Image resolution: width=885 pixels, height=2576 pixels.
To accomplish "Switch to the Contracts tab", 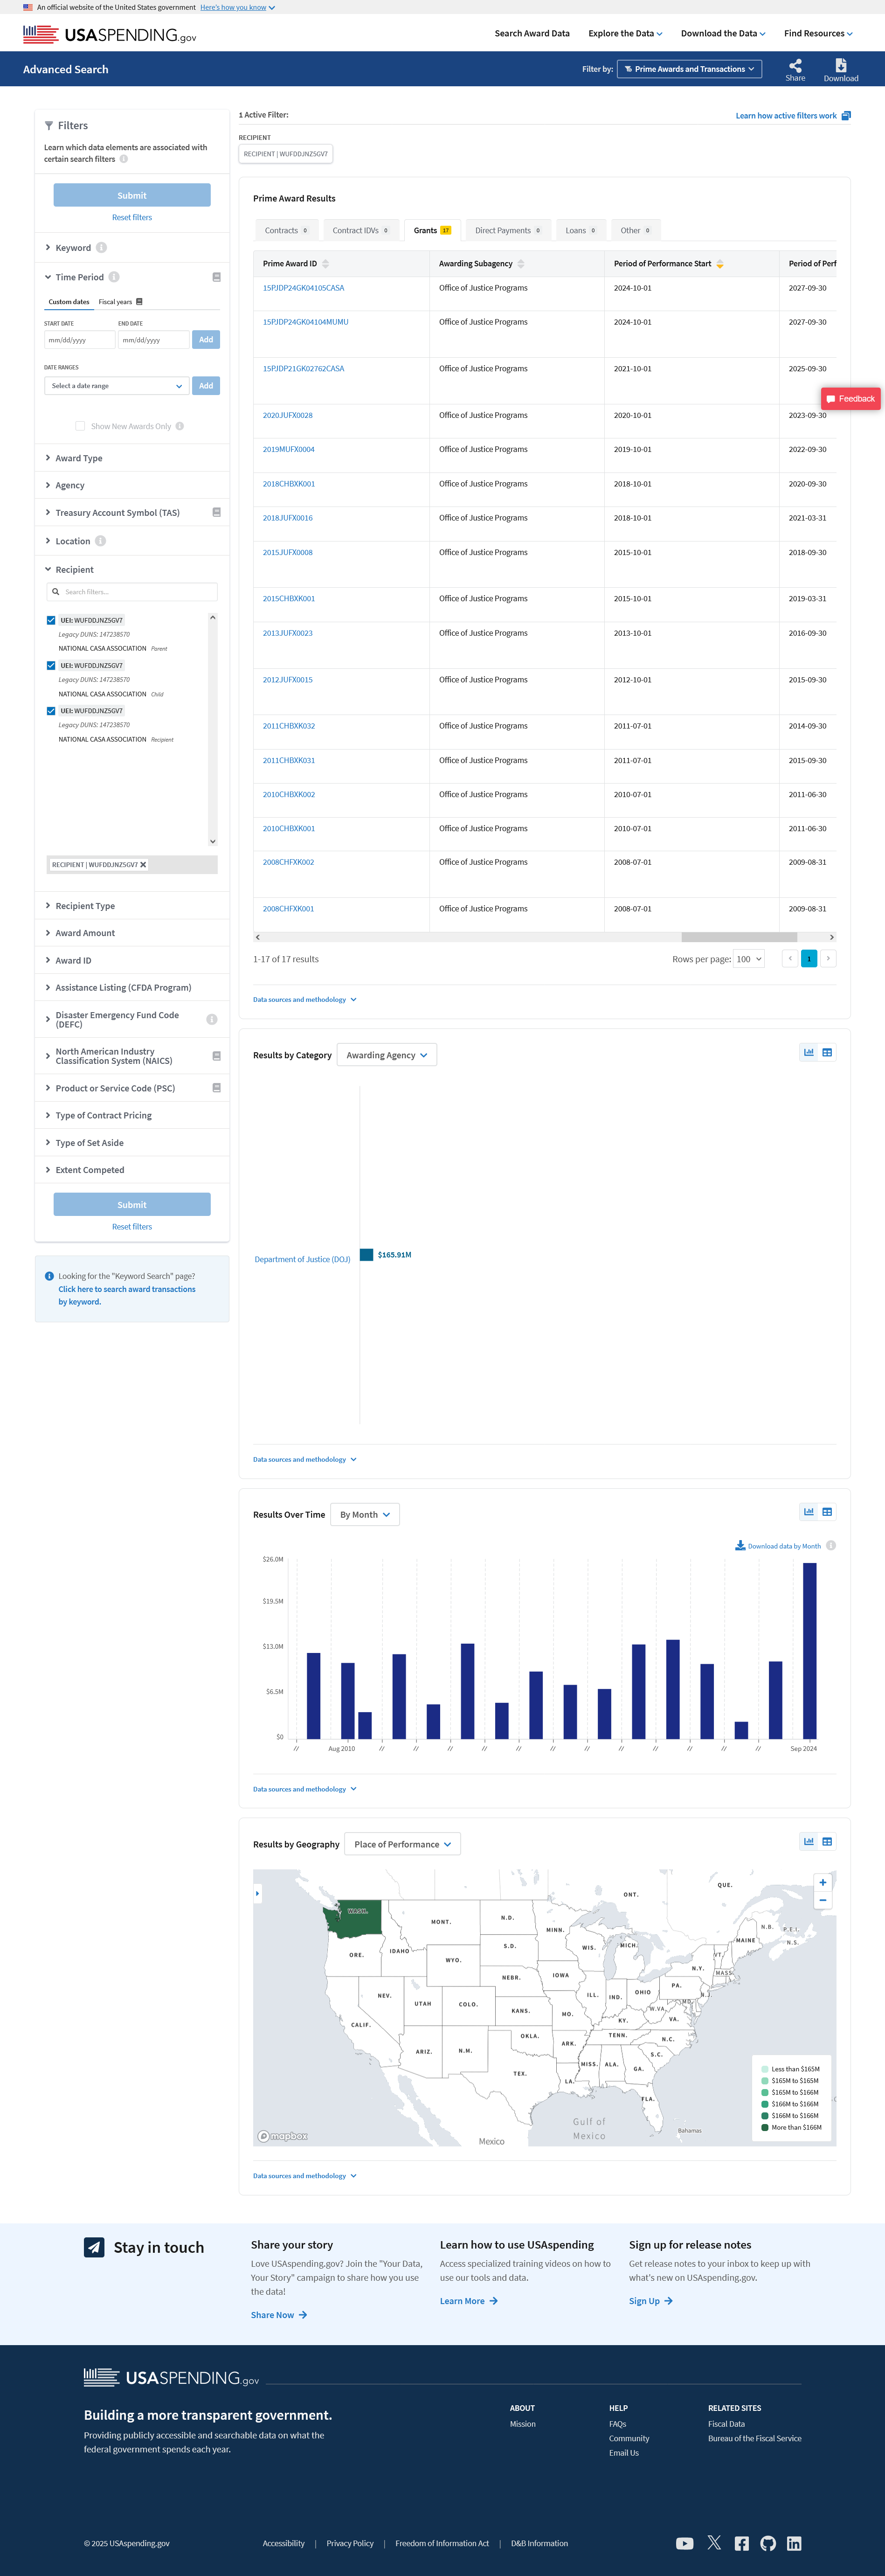I will [287, 230].
